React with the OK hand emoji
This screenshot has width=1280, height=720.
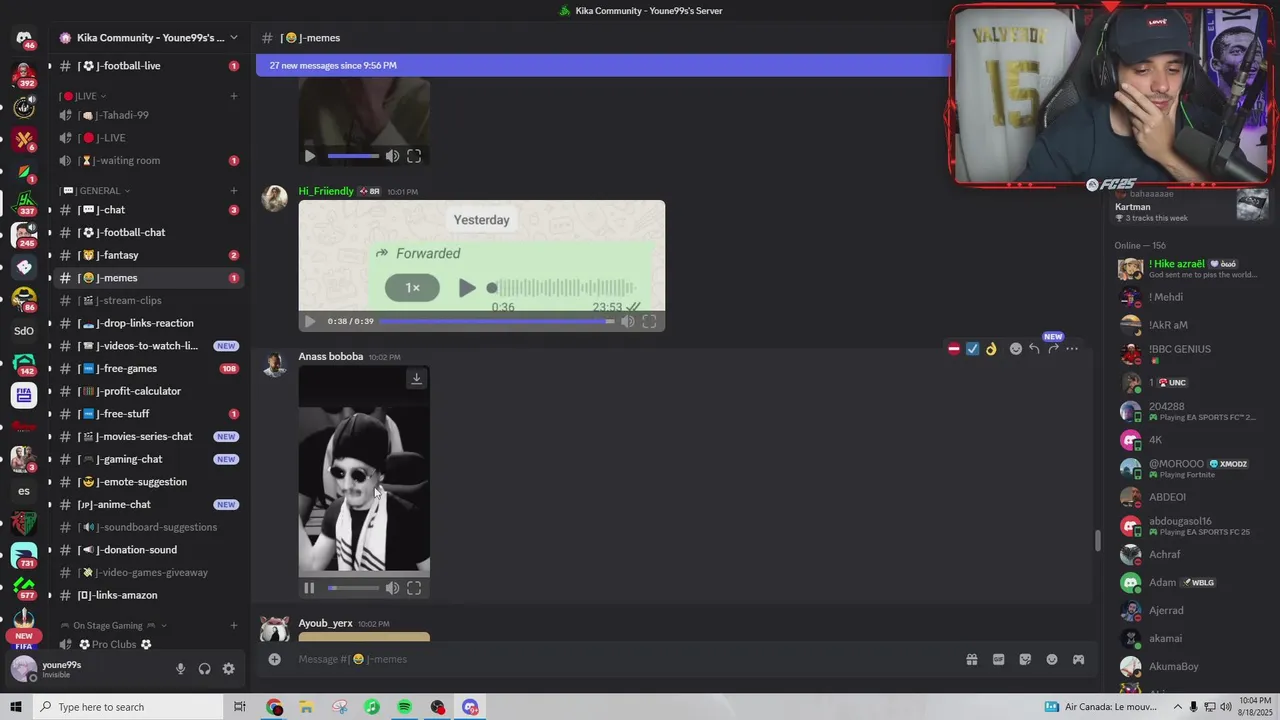[991, 349]
